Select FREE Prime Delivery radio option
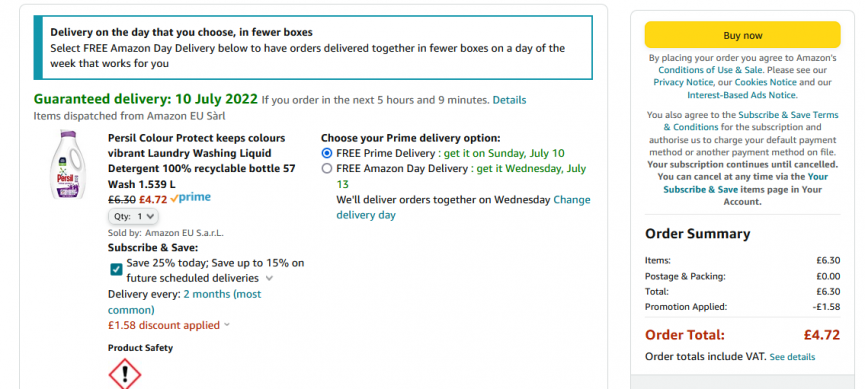Image resolution: width=865 pixels, height=389 pixels. point(327,153)
